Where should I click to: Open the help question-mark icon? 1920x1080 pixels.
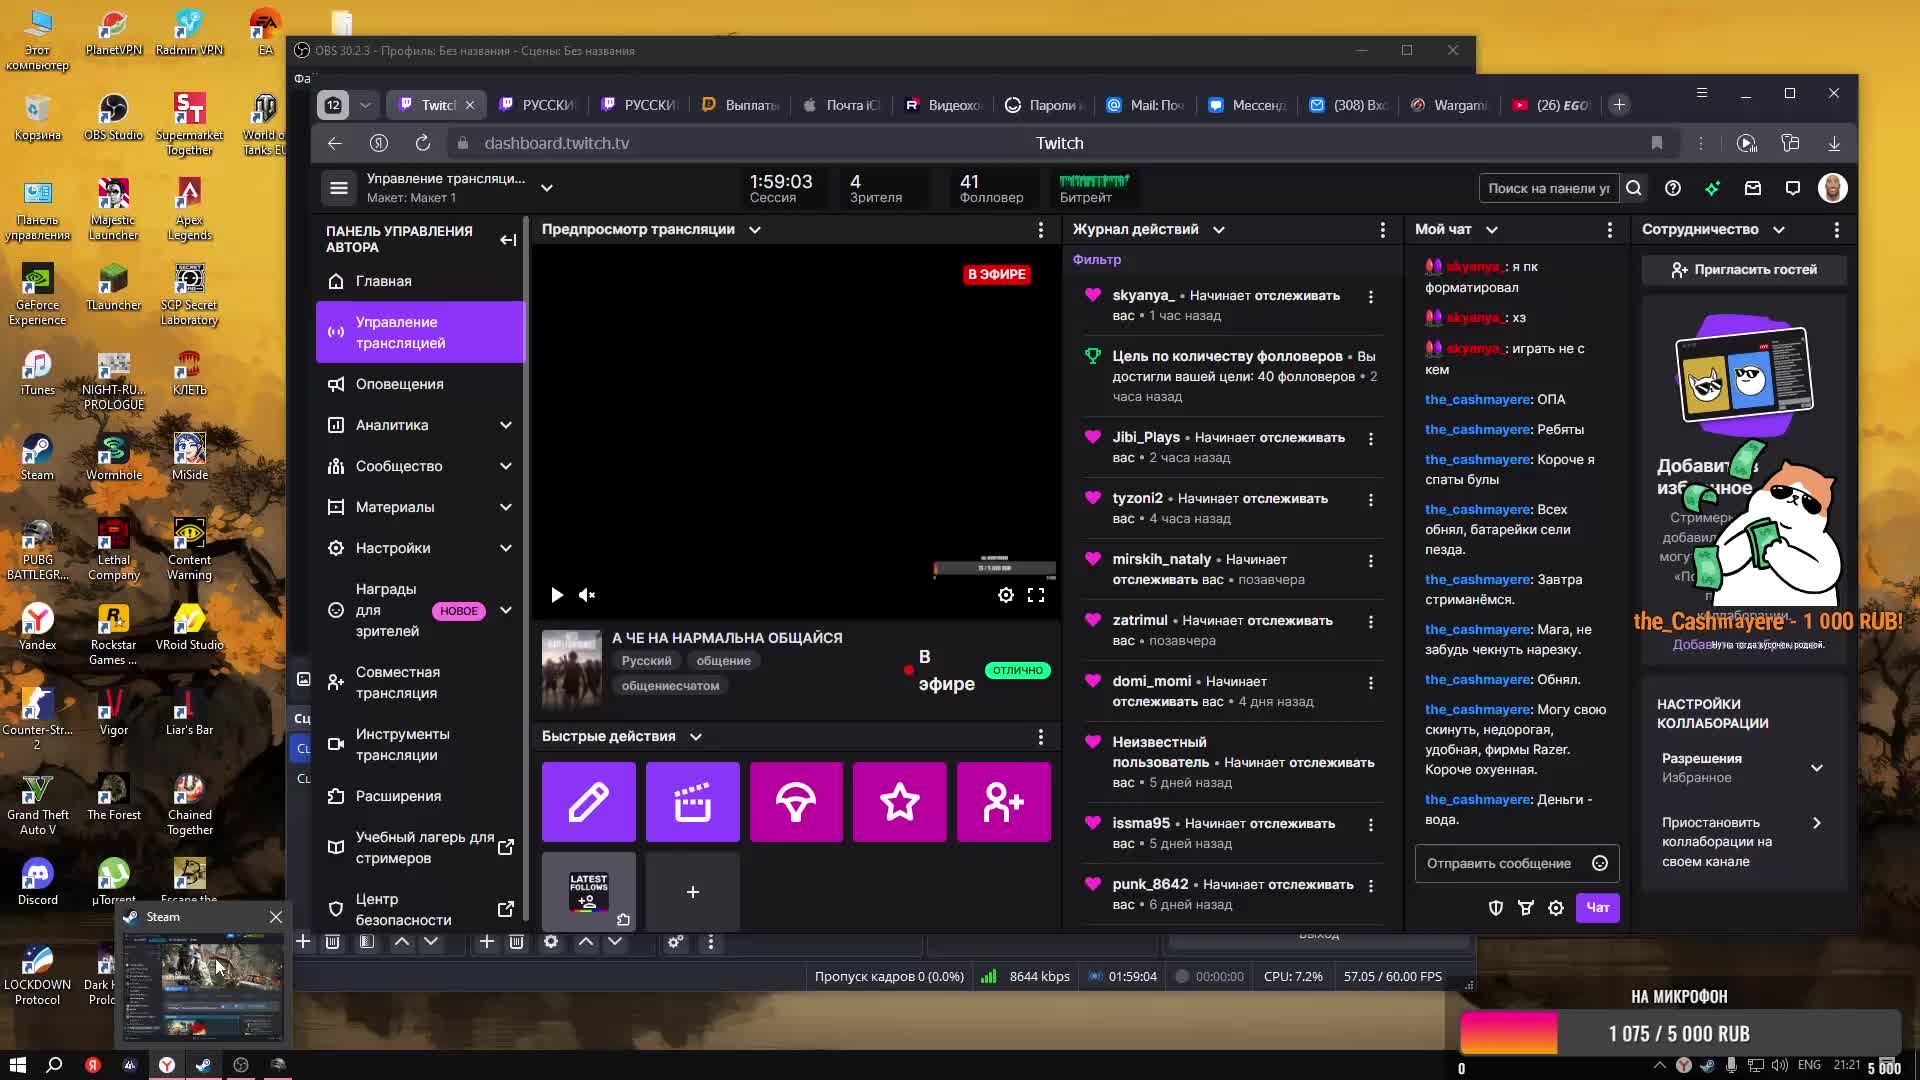[1673, 188]
